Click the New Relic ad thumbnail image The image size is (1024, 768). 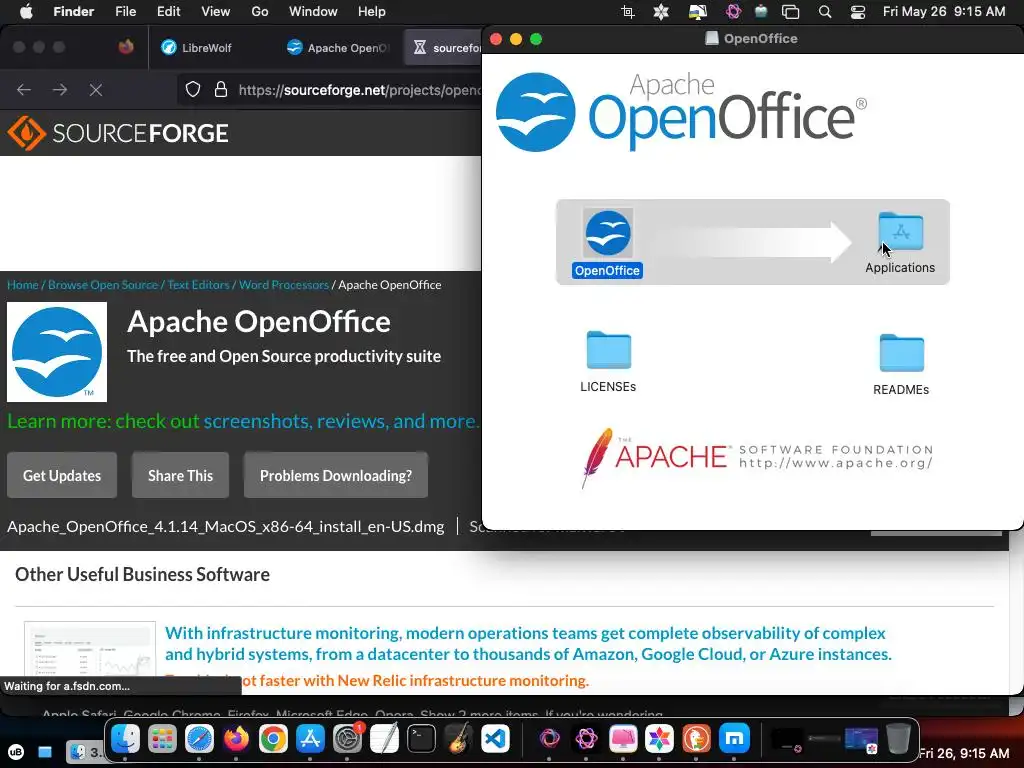[90, 650]
